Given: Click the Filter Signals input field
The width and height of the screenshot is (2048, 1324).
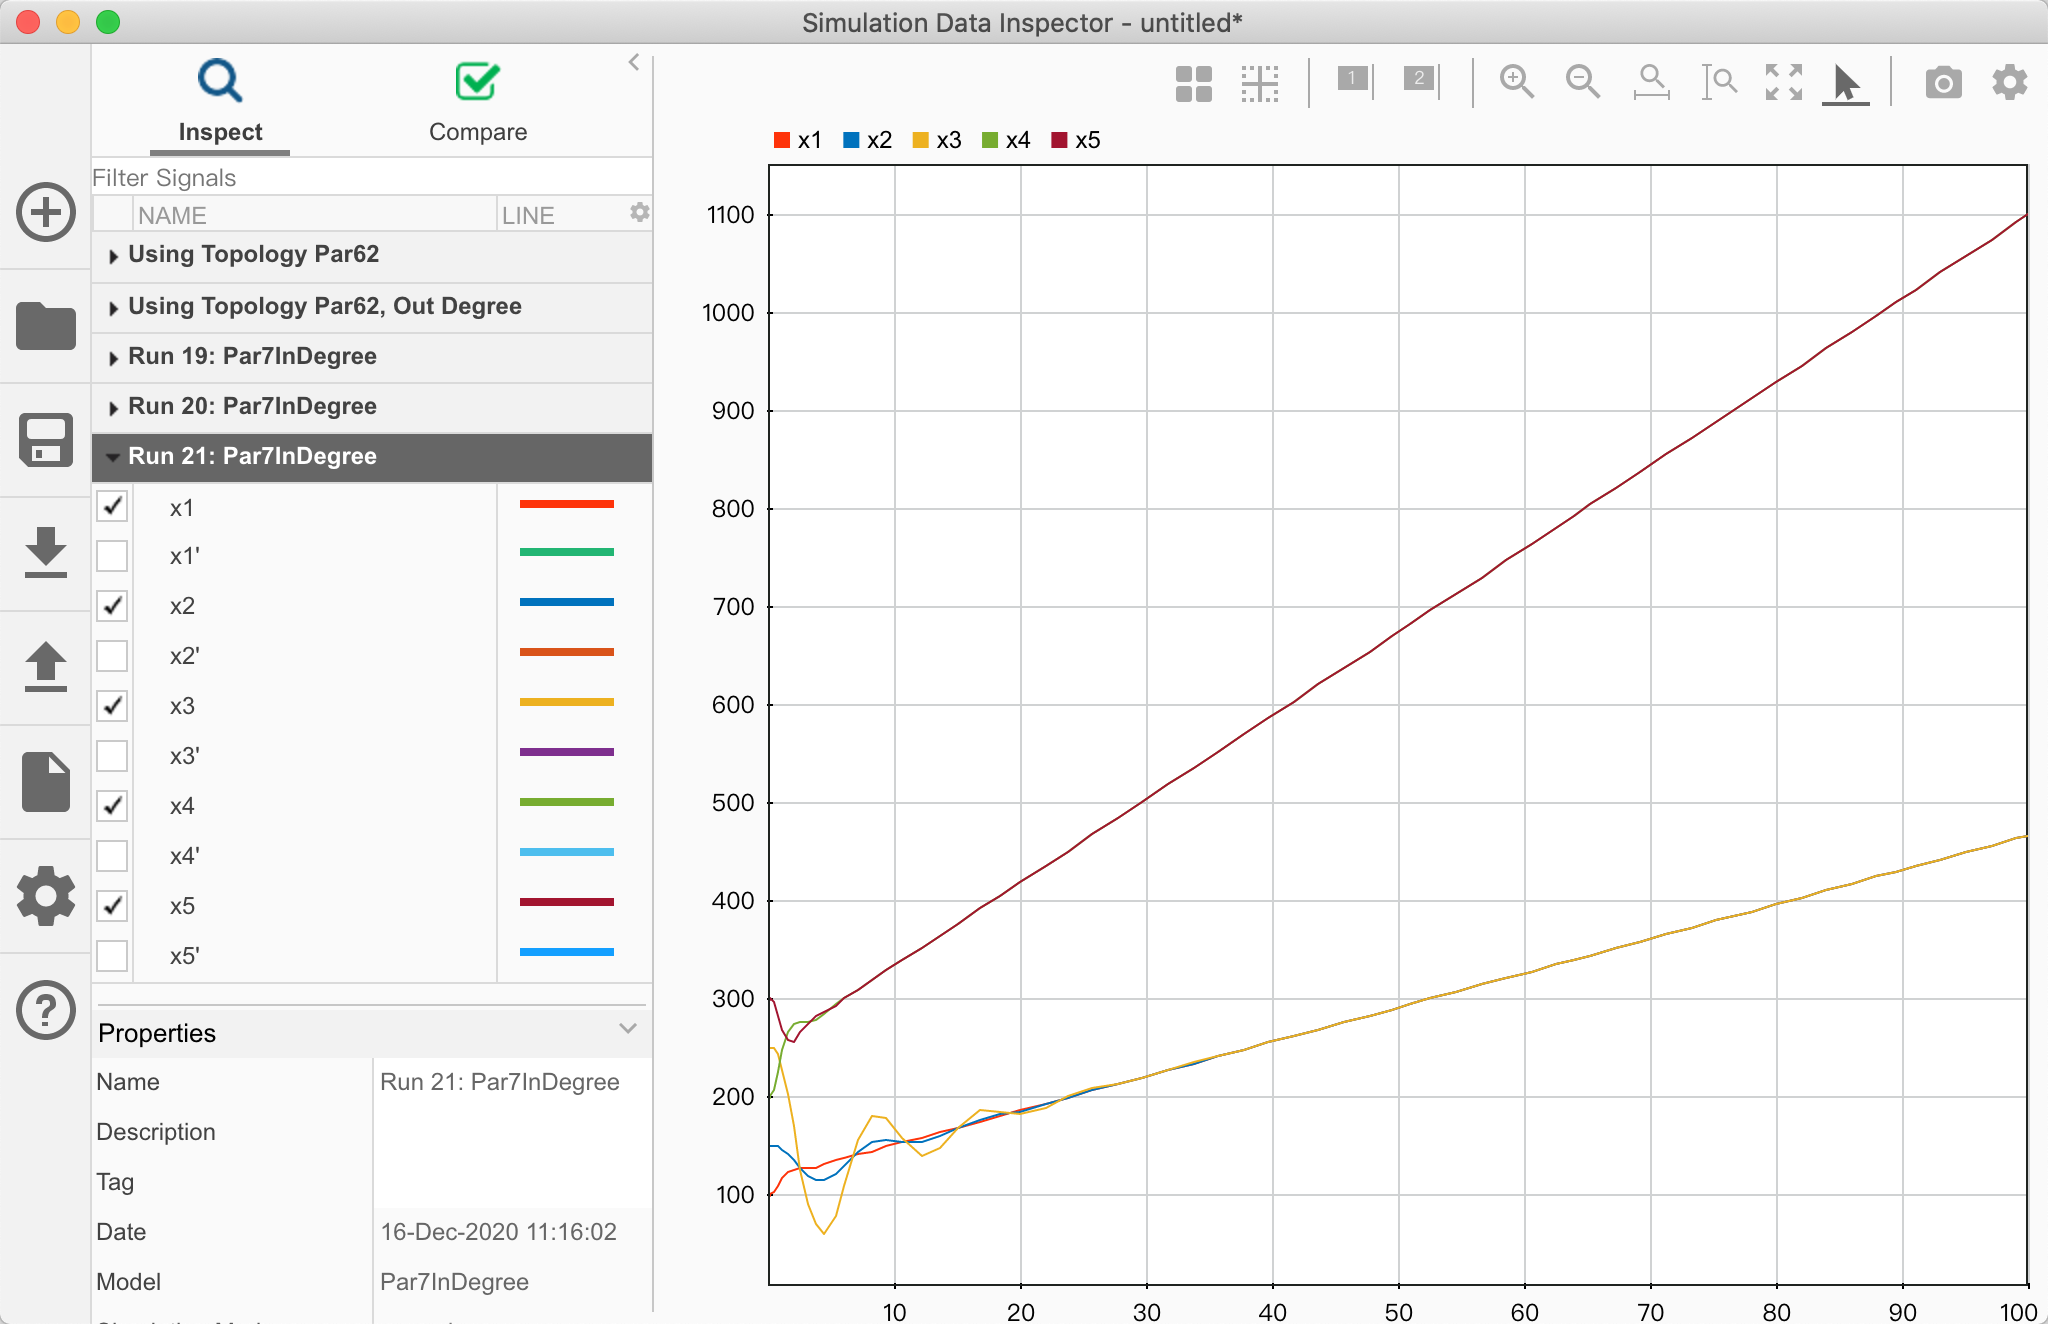Looking at the screenshot, I should pos(372,178).
